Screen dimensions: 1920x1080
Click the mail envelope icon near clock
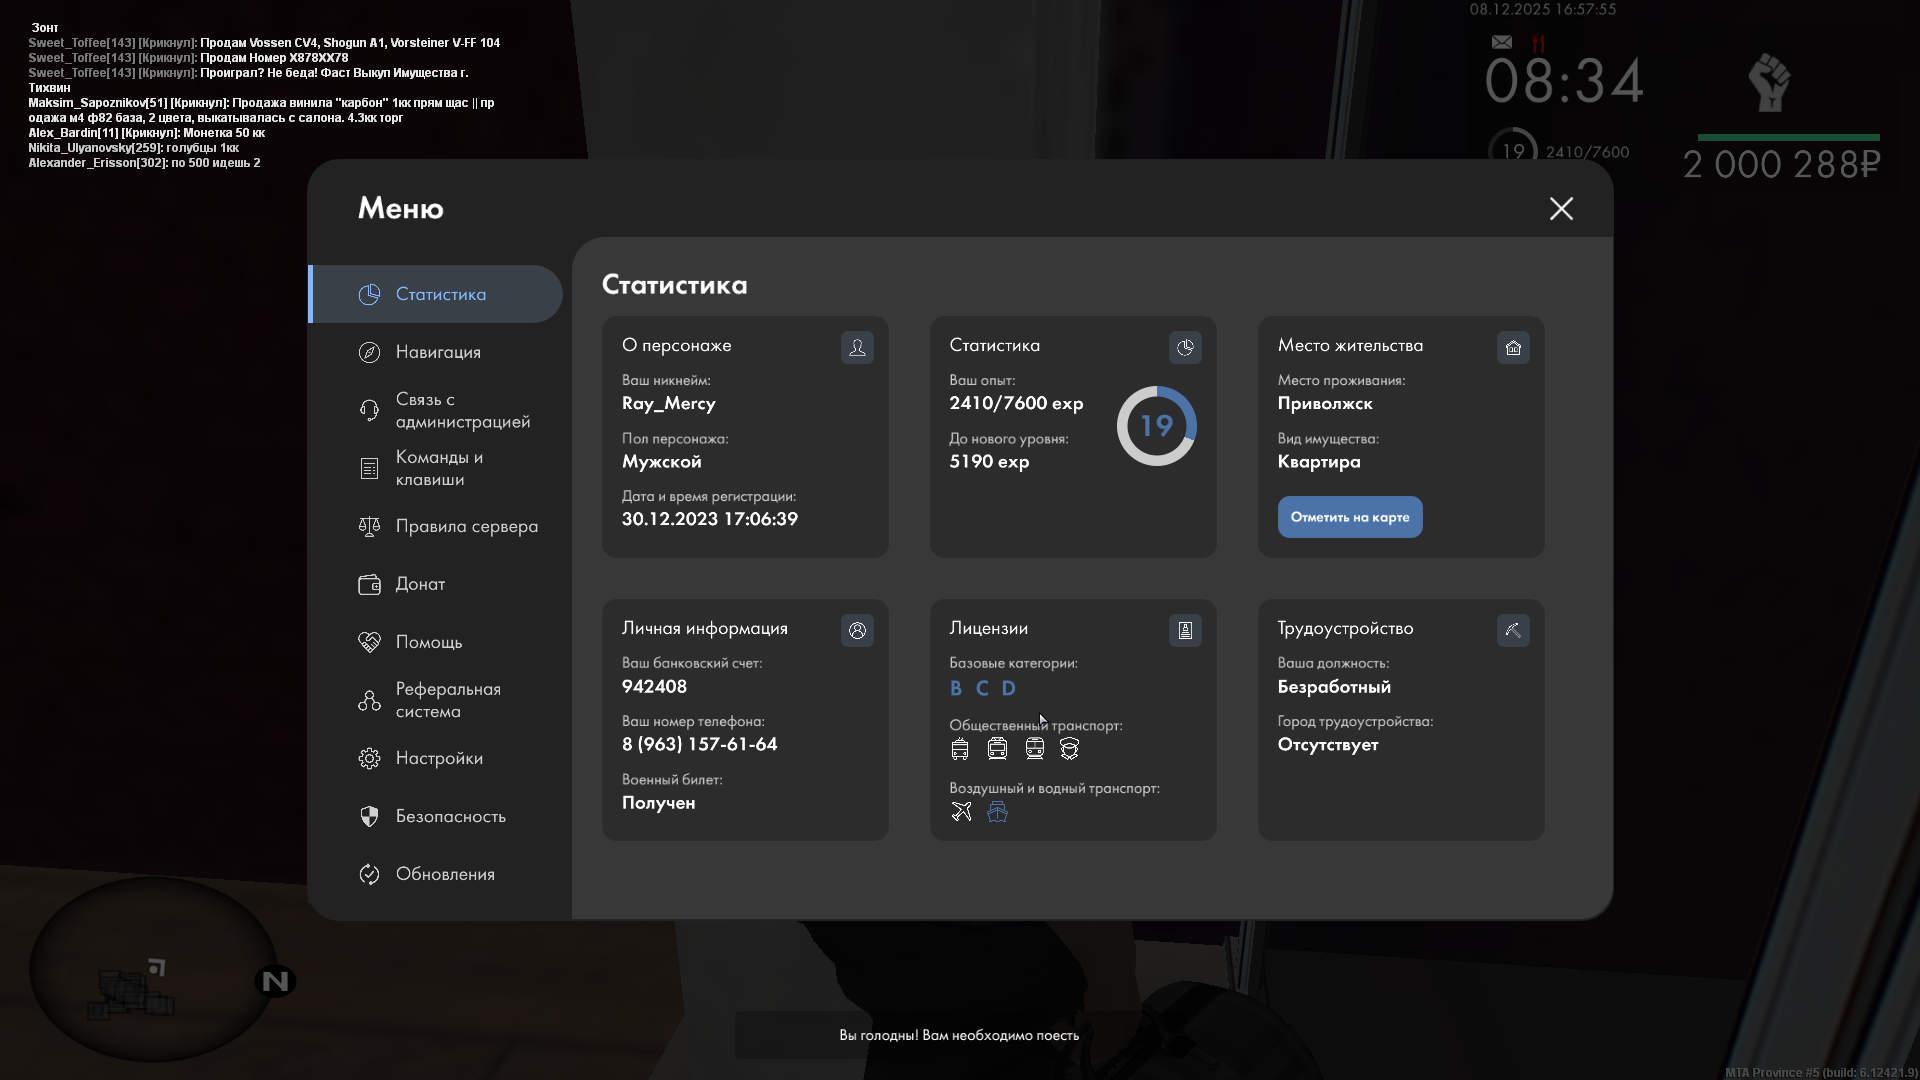pyautogui.click(x=1501, y=42)
